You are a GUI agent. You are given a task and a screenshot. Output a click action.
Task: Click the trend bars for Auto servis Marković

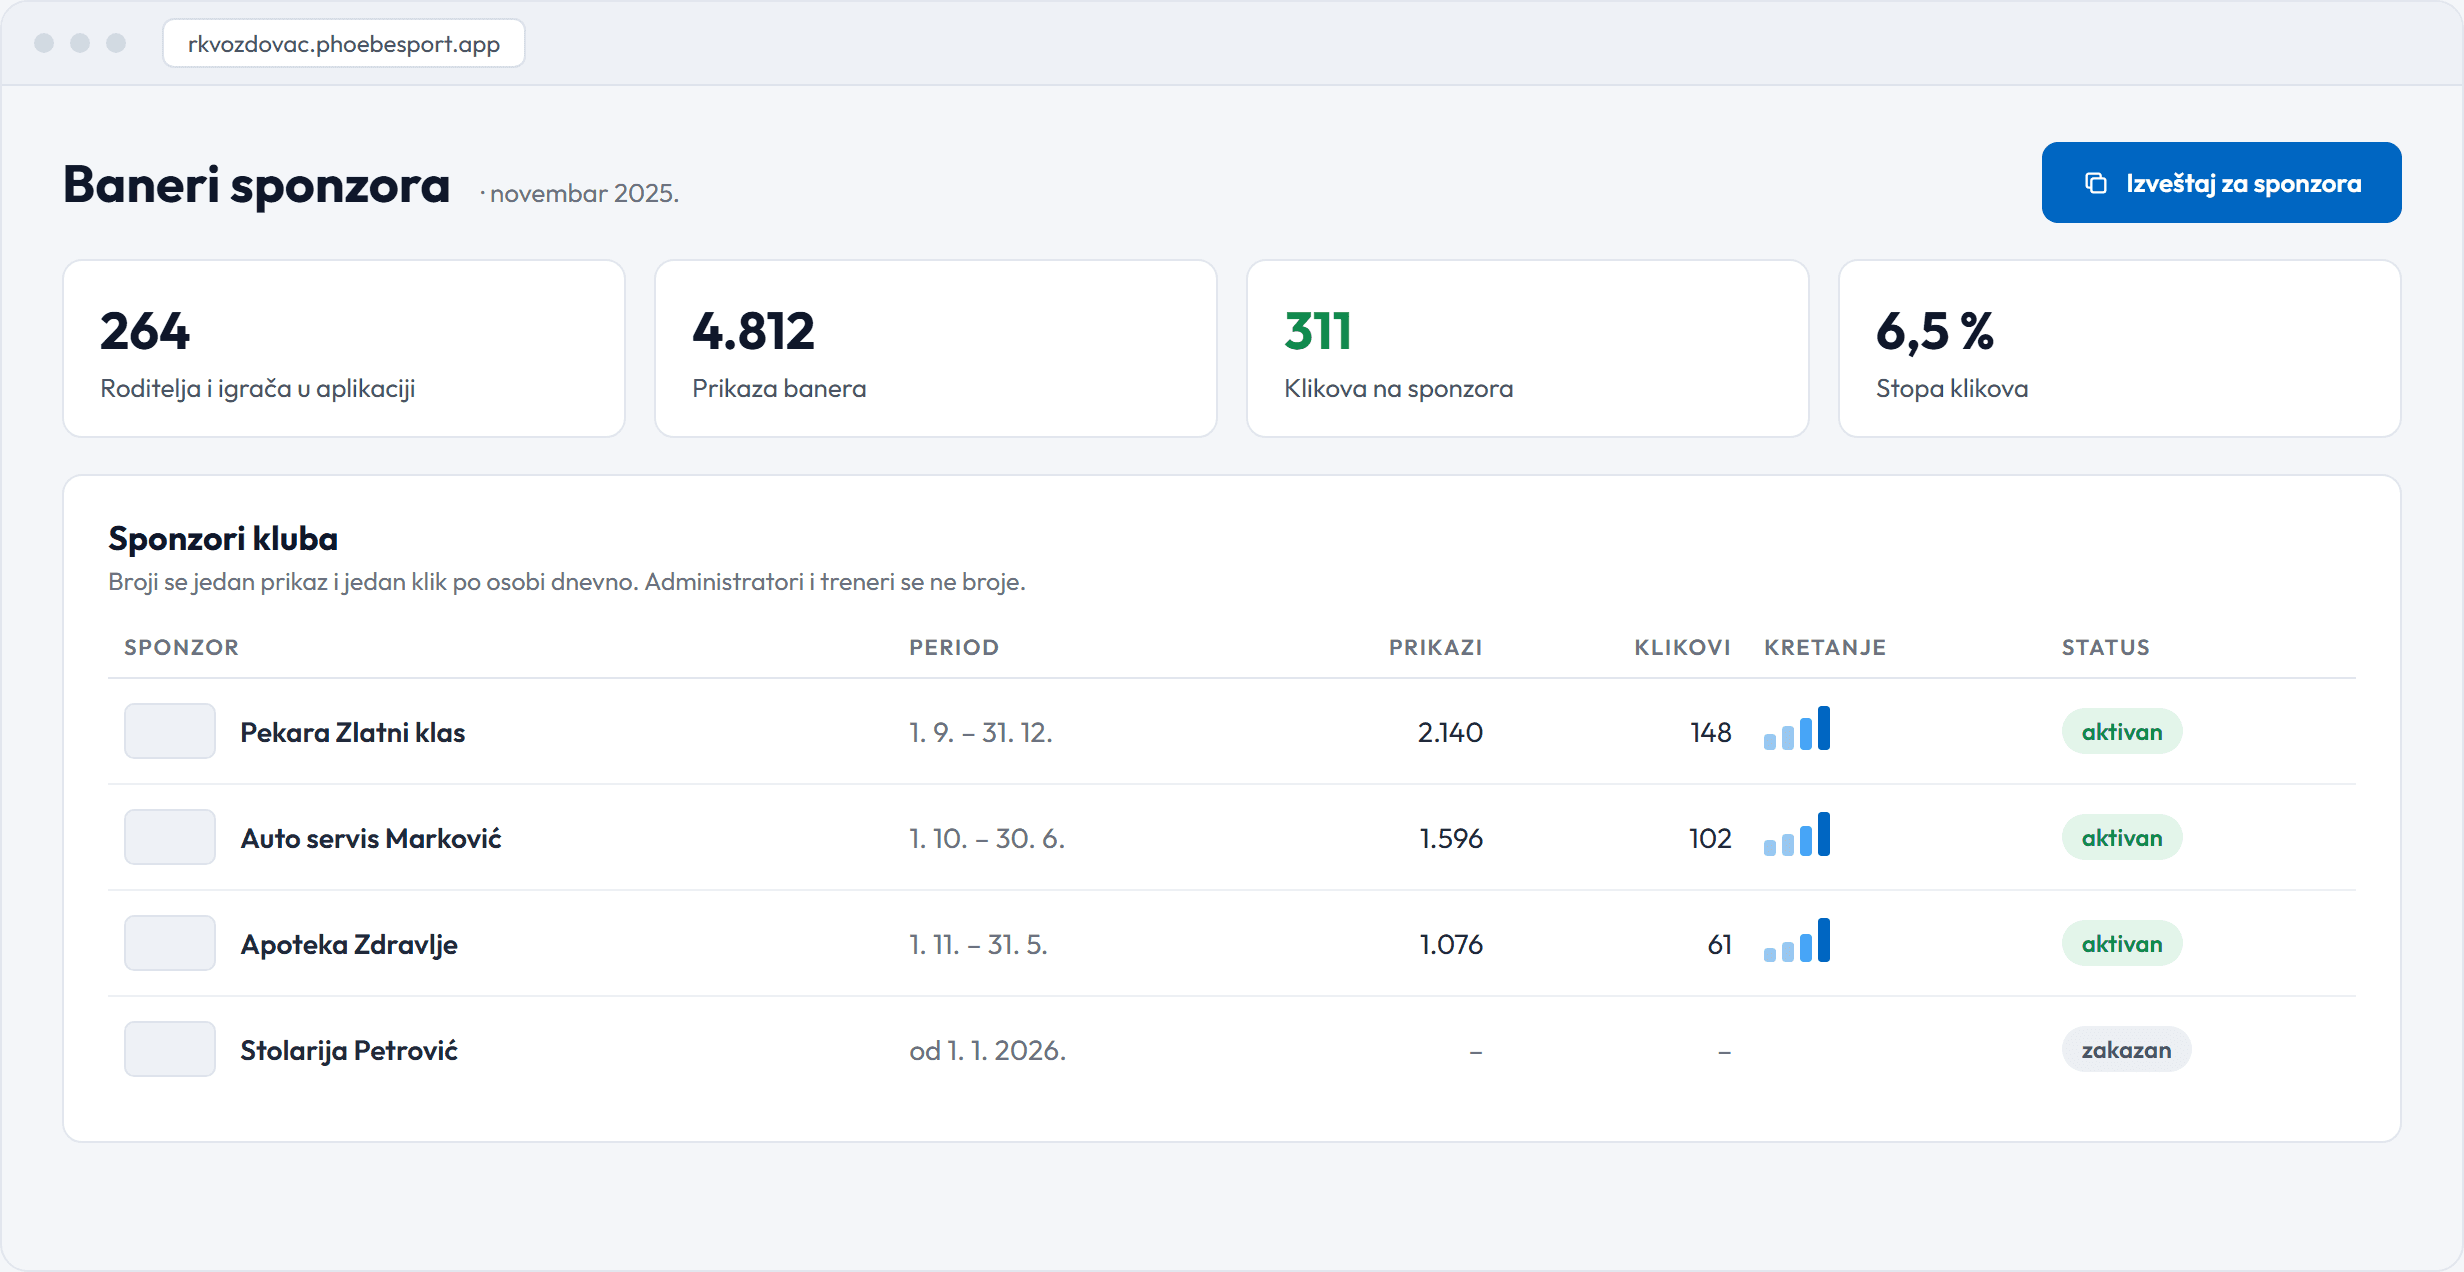point(1797,834)
